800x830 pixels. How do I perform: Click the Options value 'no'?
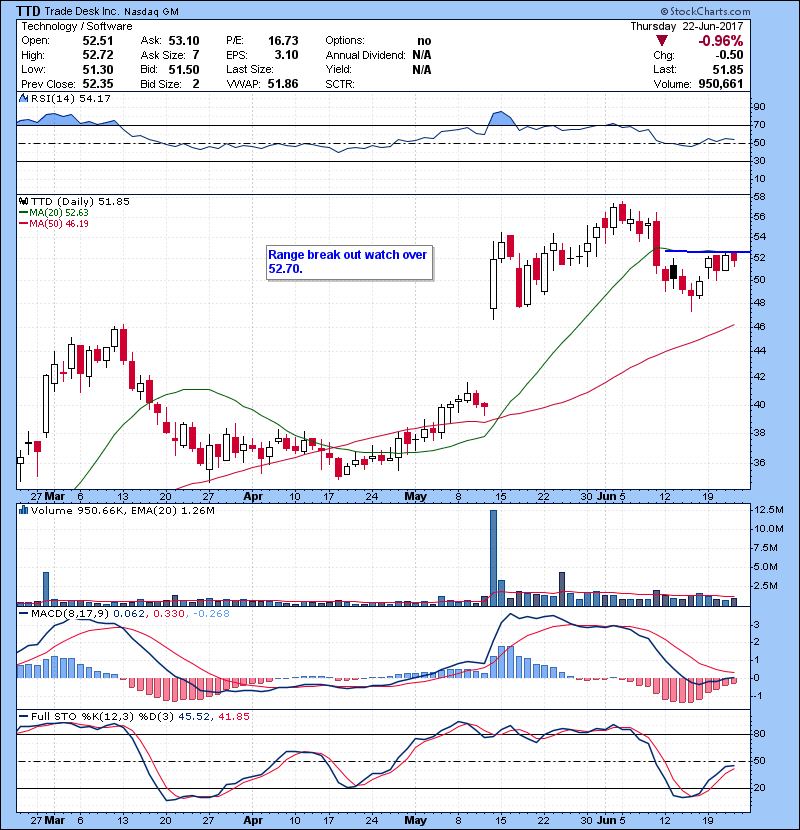[424, 41]
